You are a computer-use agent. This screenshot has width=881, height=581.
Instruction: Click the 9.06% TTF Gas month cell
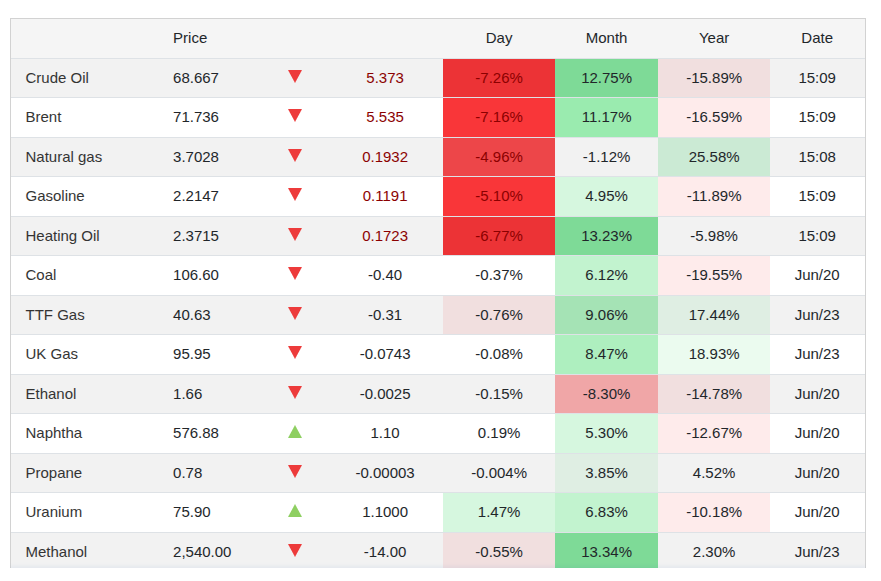[606, 315]
